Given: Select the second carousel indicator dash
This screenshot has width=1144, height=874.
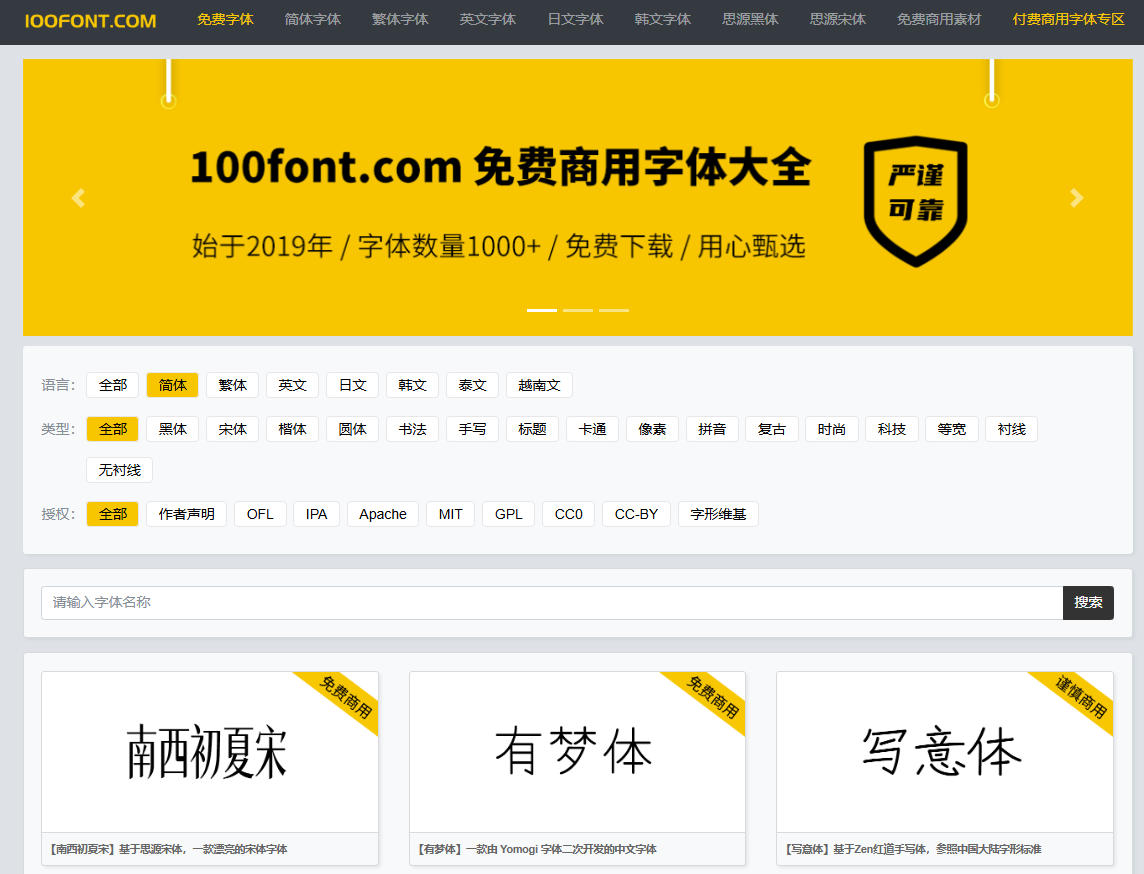Looking at the screenshot, I should click(x=578, y=310).
